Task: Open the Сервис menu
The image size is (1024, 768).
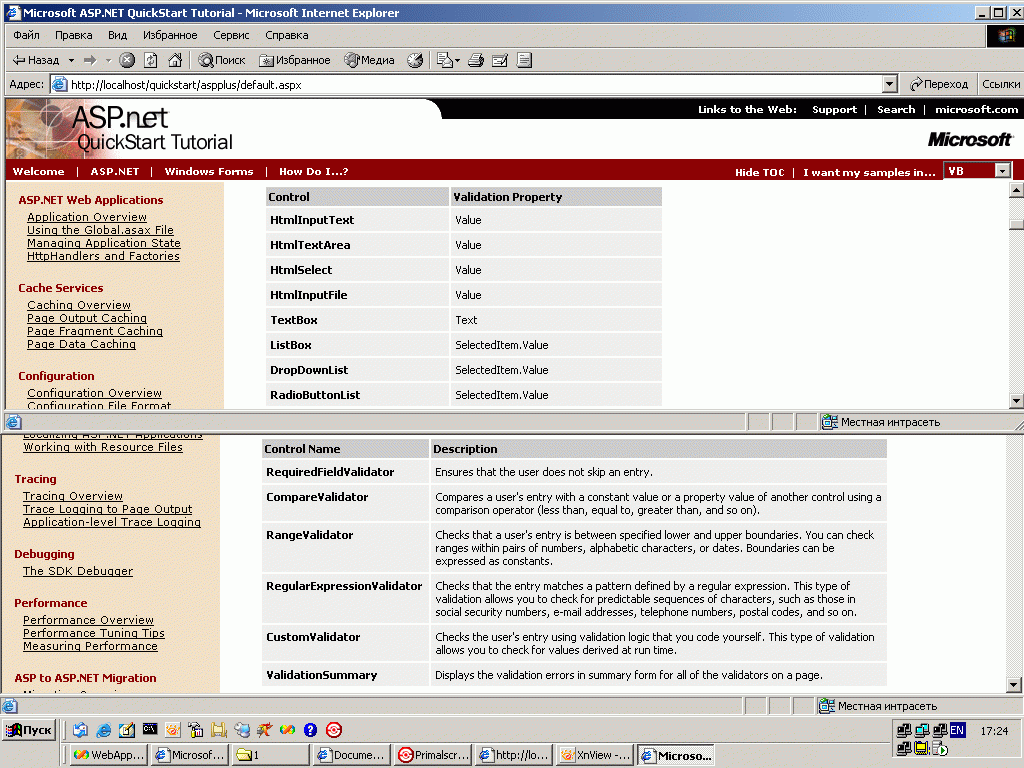Action: point(231,35)
